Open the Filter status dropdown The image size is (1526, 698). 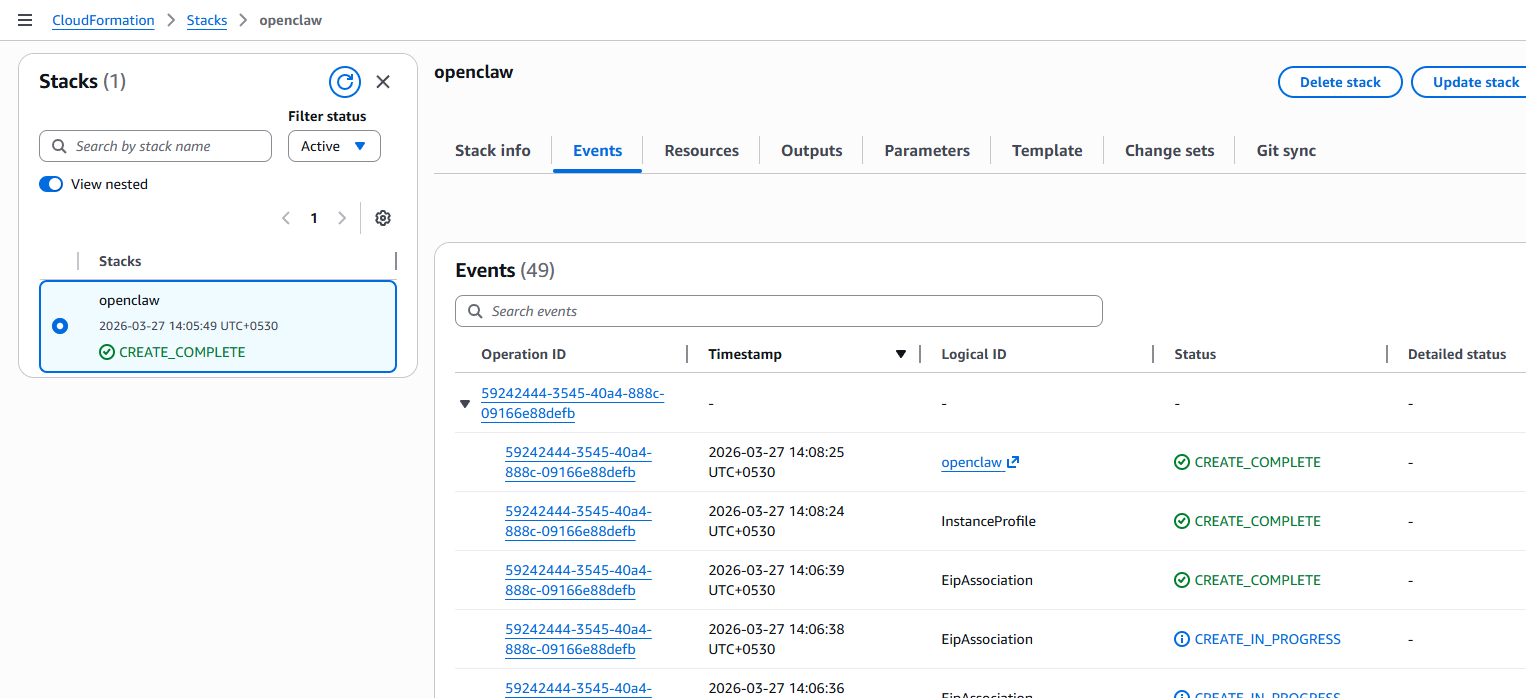pos(334,146)
